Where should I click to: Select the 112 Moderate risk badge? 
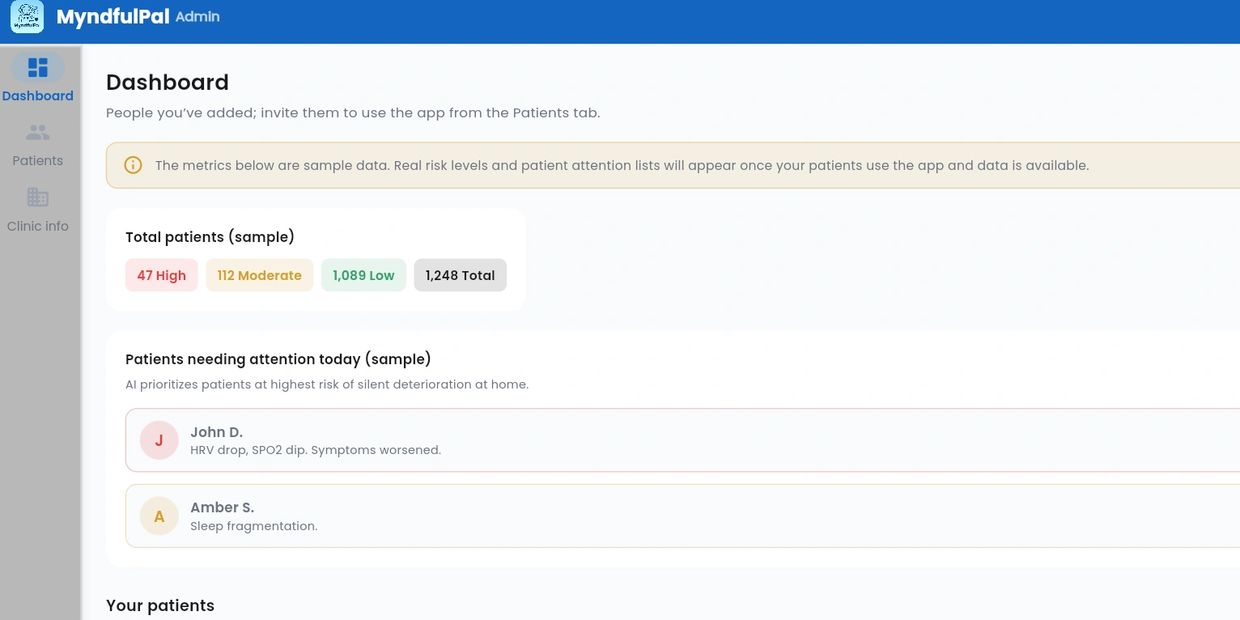259,275
